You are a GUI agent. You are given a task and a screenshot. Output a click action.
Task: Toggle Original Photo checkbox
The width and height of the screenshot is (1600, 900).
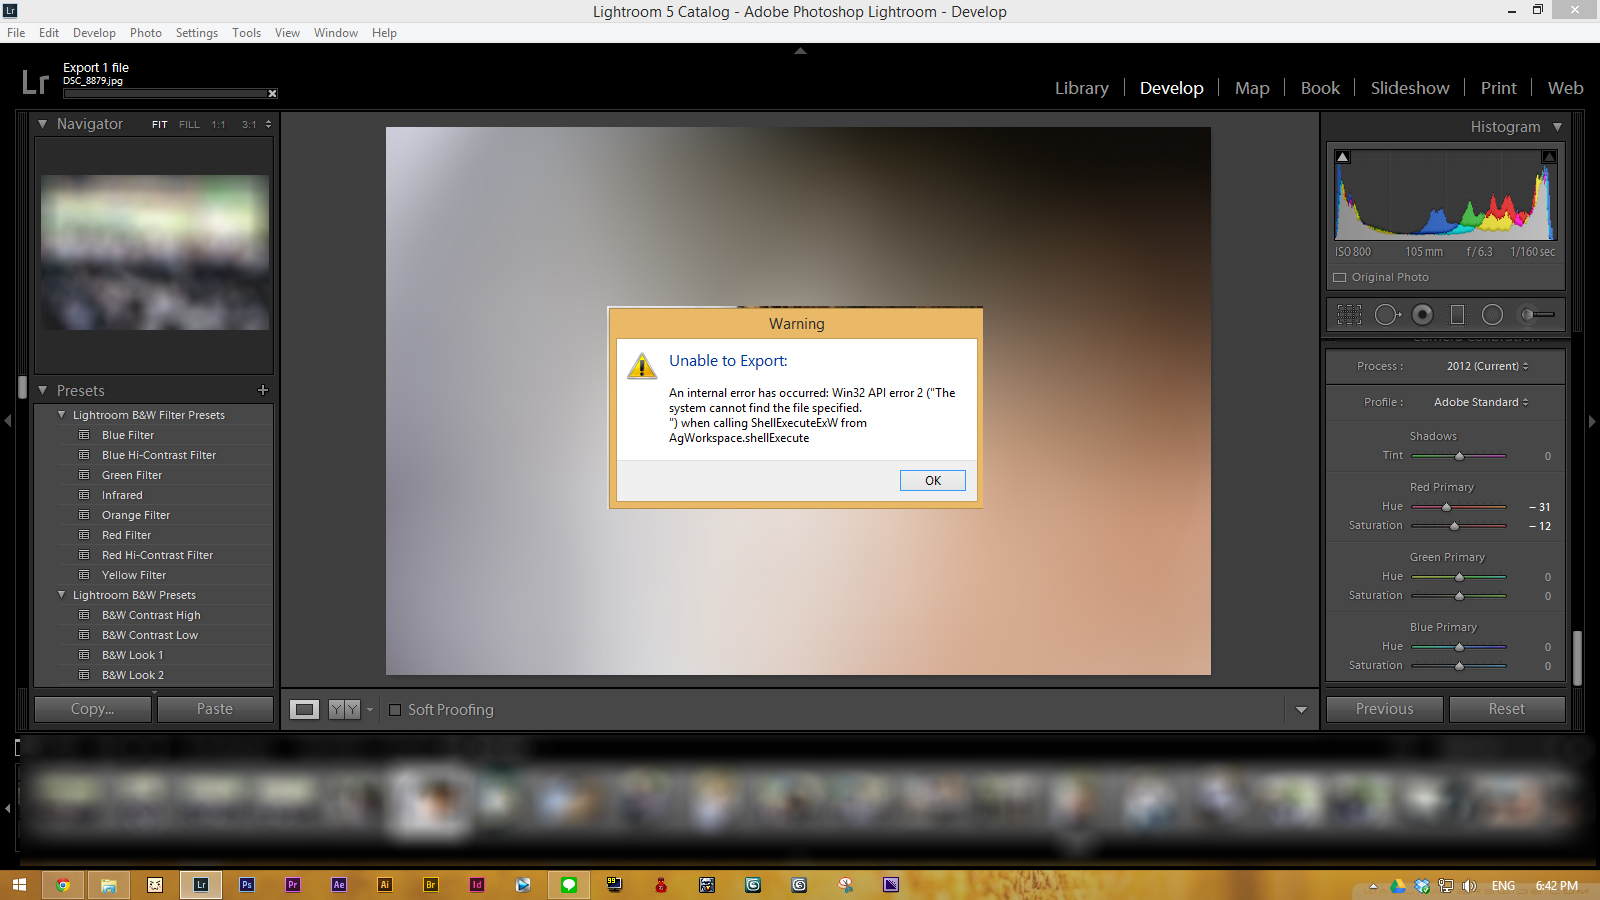point(1340,278)
